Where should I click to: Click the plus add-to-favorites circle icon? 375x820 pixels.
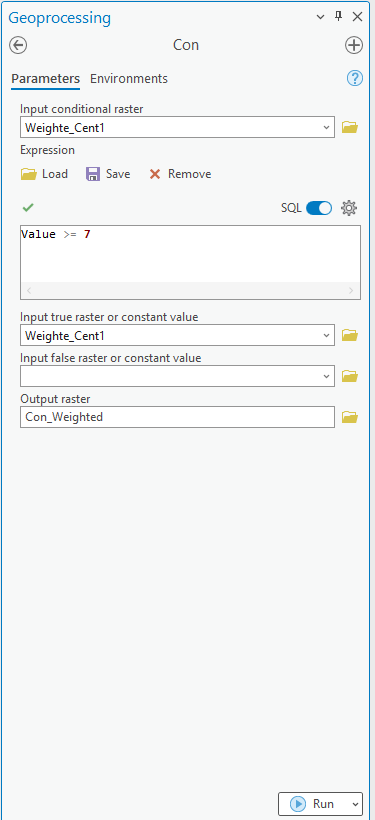[x=354, y=45]
